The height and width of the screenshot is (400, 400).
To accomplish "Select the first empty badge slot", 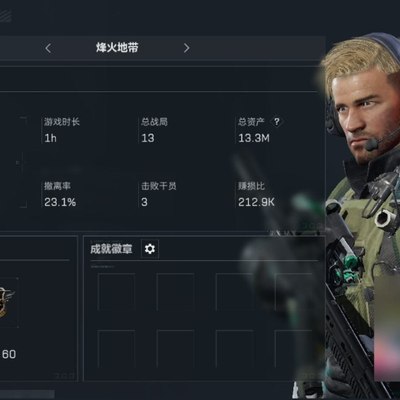I will pos(116,292).
